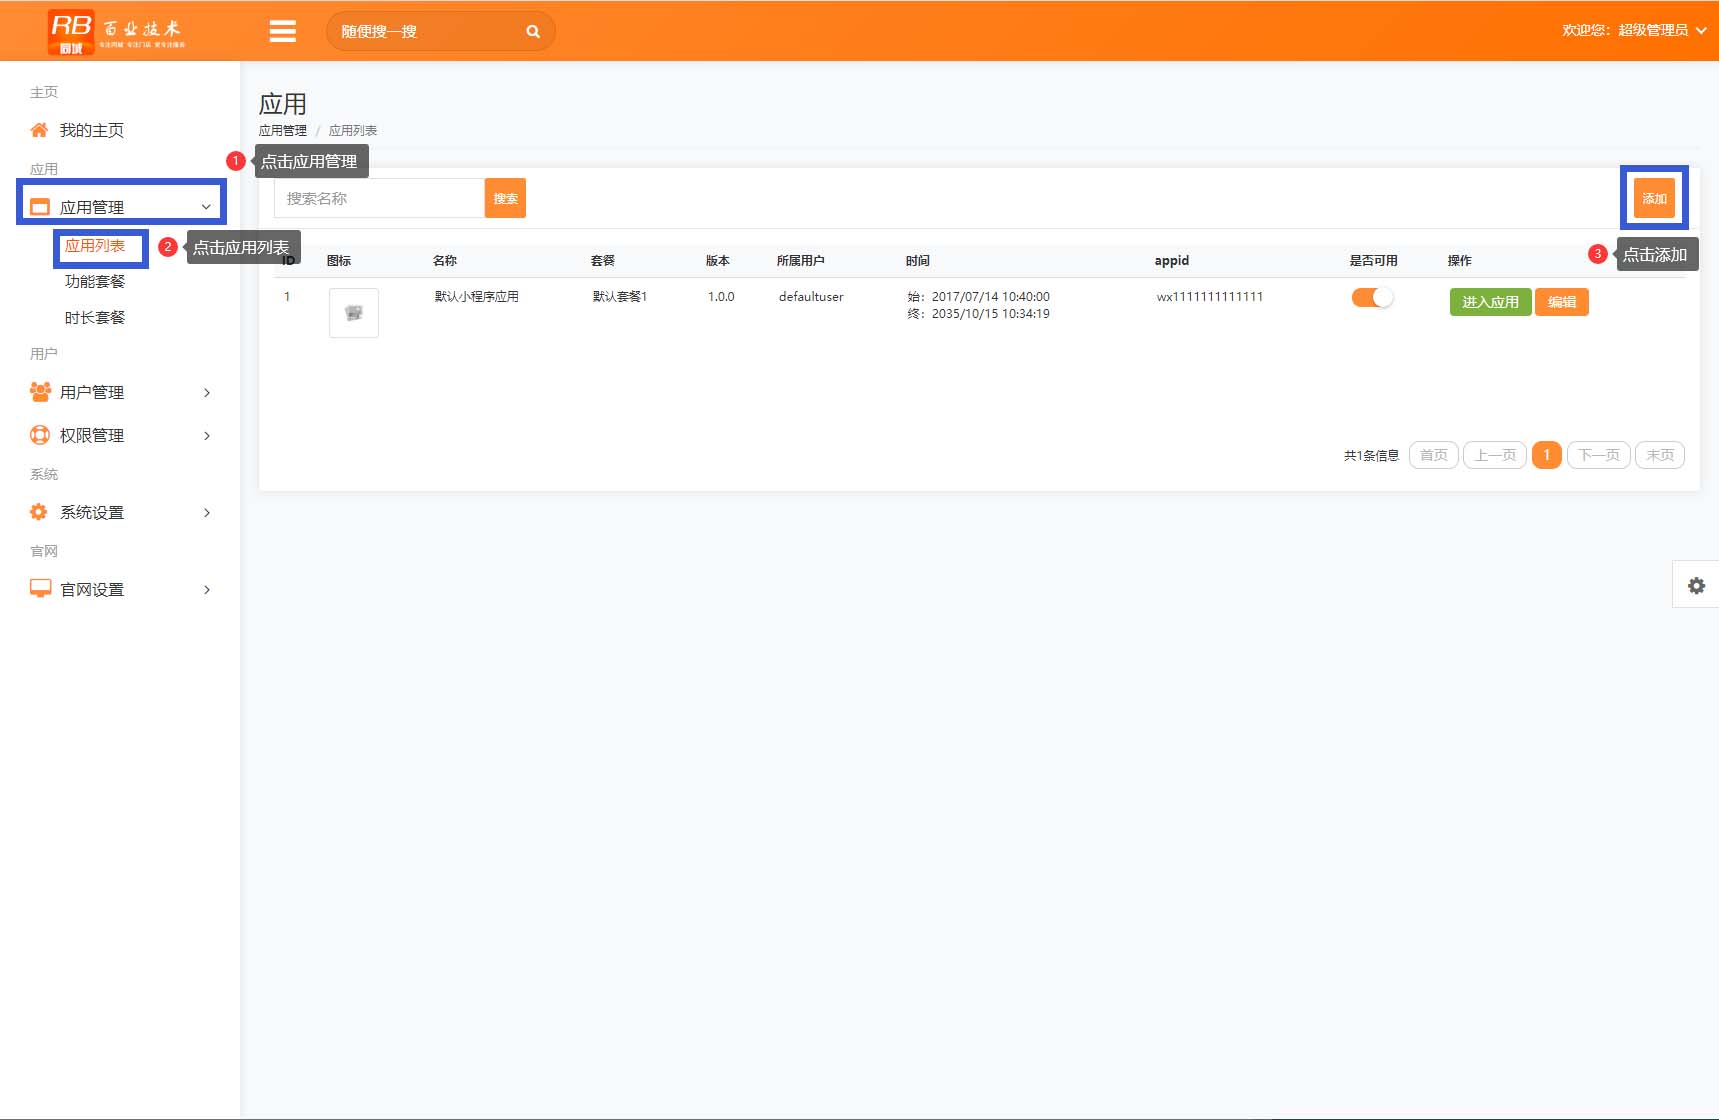Image resolution: width=1719 pixels, height=1120 pixels.
Task: Open the floating gear settings icon
Action: tap(1696, 586)
